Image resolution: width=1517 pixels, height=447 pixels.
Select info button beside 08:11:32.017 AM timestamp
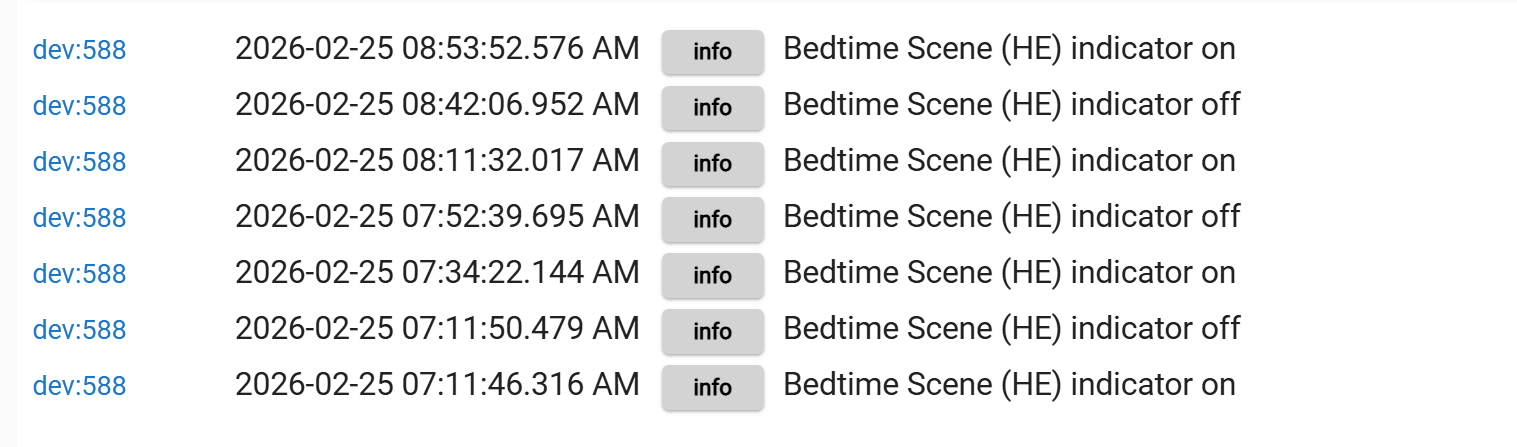point(712,163)
